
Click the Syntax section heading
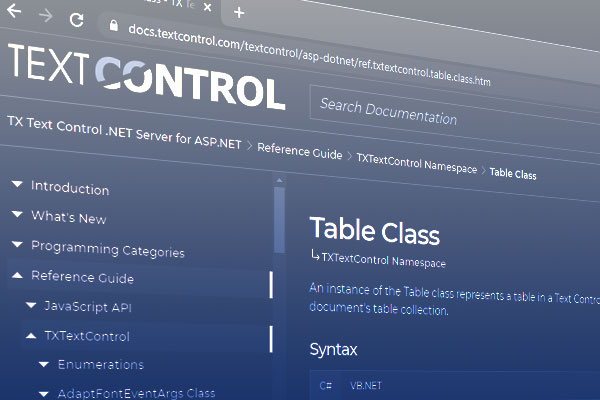(333, 349)
